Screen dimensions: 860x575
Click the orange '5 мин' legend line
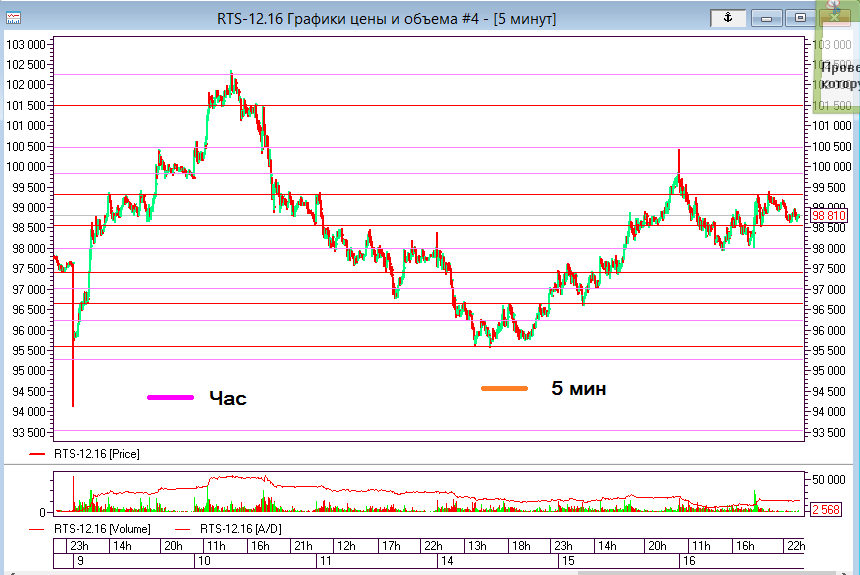504,388
